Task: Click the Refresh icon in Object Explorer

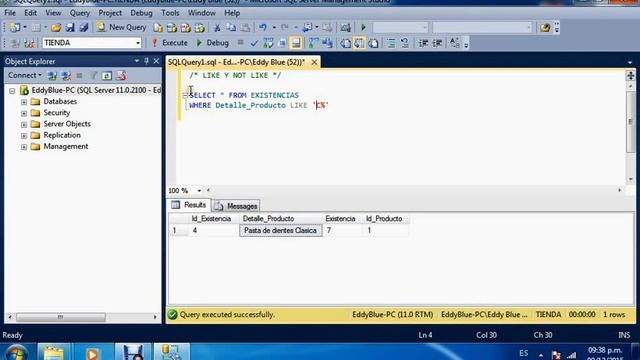Action: tap(107, 76)
